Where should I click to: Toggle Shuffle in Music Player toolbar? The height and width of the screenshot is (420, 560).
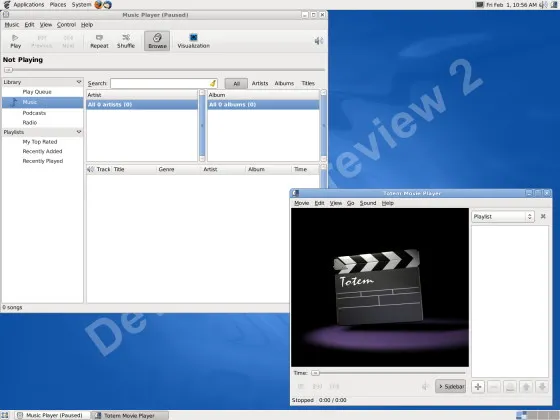click(126, 41)
